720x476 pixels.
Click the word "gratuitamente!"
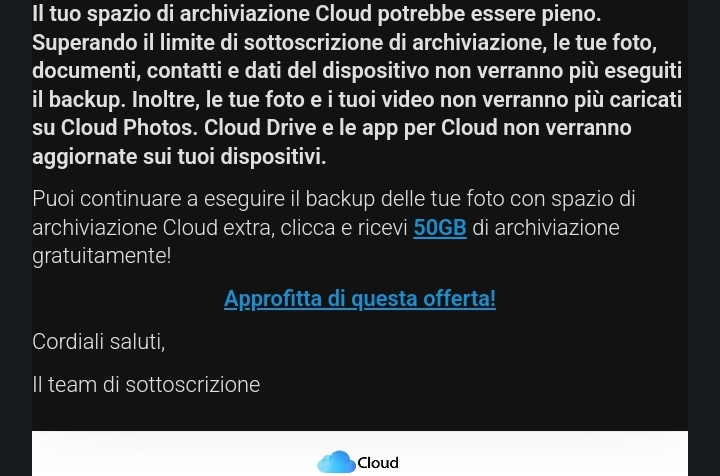101,256
